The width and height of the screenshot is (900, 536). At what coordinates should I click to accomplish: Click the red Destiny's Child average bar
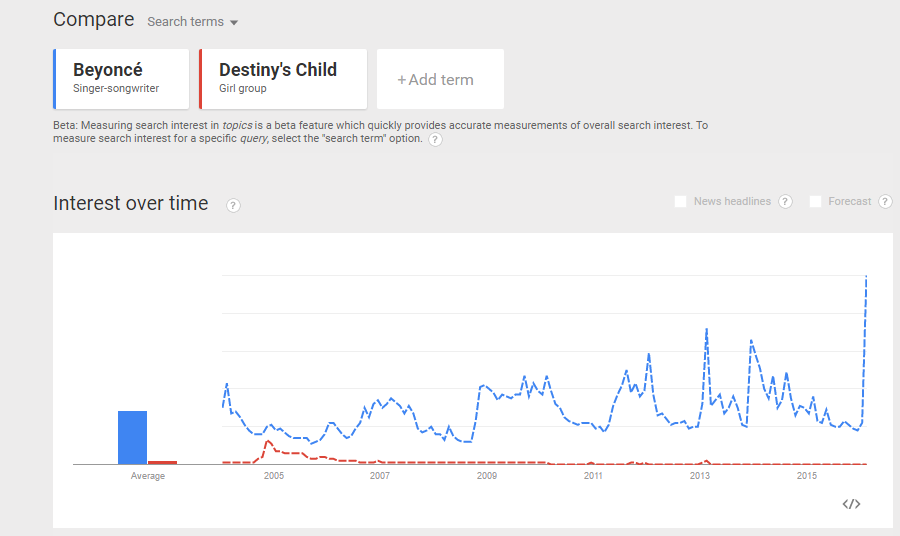162,462
